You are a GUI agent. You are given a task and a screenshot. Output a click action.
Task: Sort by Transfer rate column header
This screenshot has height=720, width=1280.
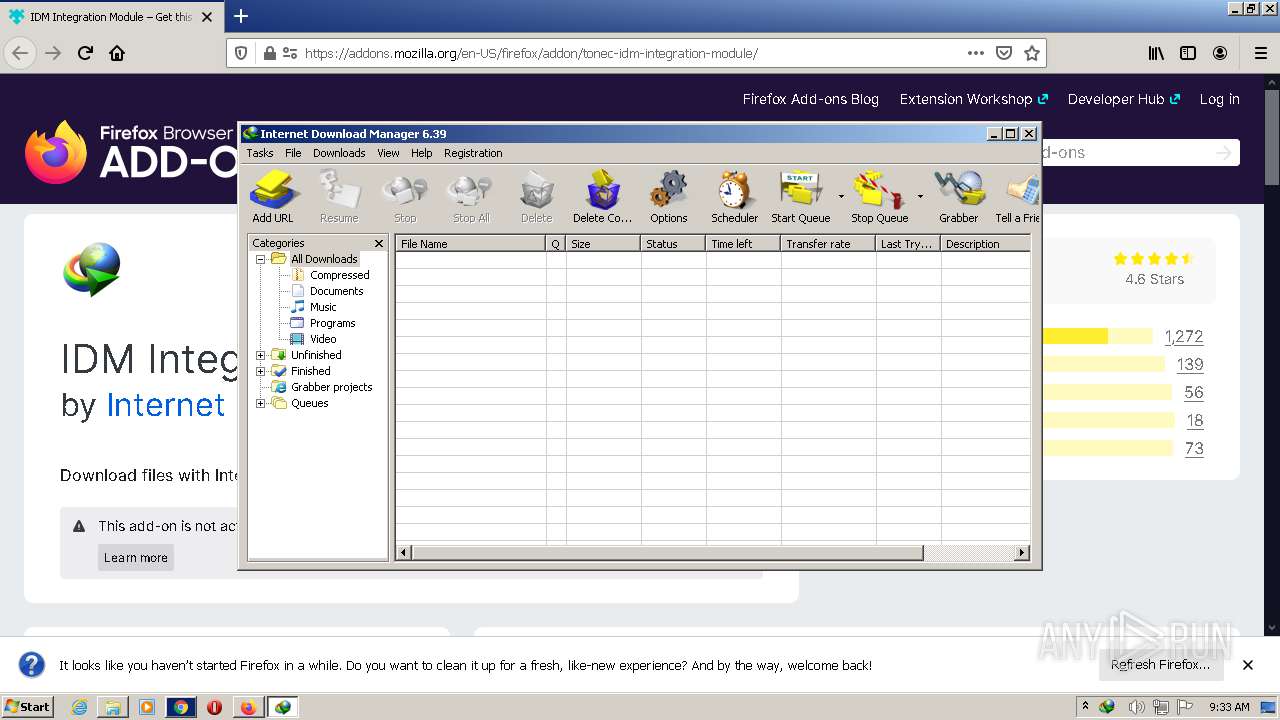click(x=829, y=244)
